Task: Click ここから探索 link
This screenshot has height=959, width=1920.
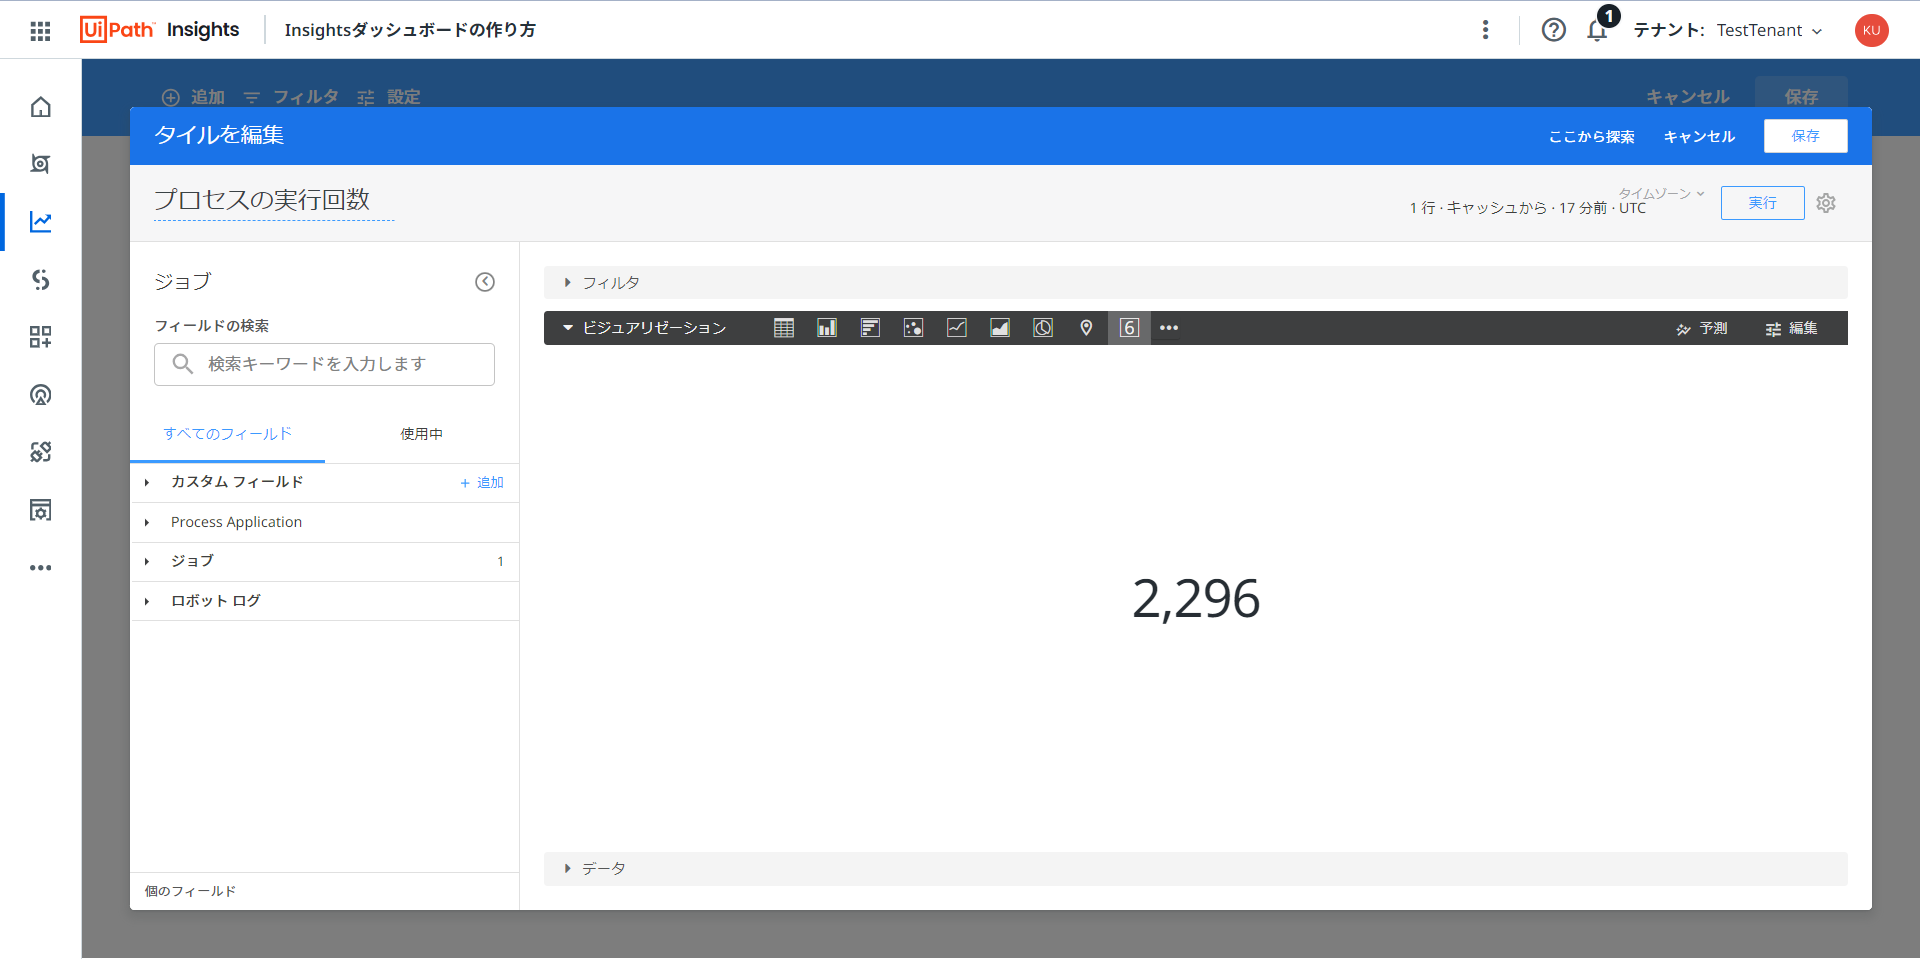Action: tap(1591, 137)
